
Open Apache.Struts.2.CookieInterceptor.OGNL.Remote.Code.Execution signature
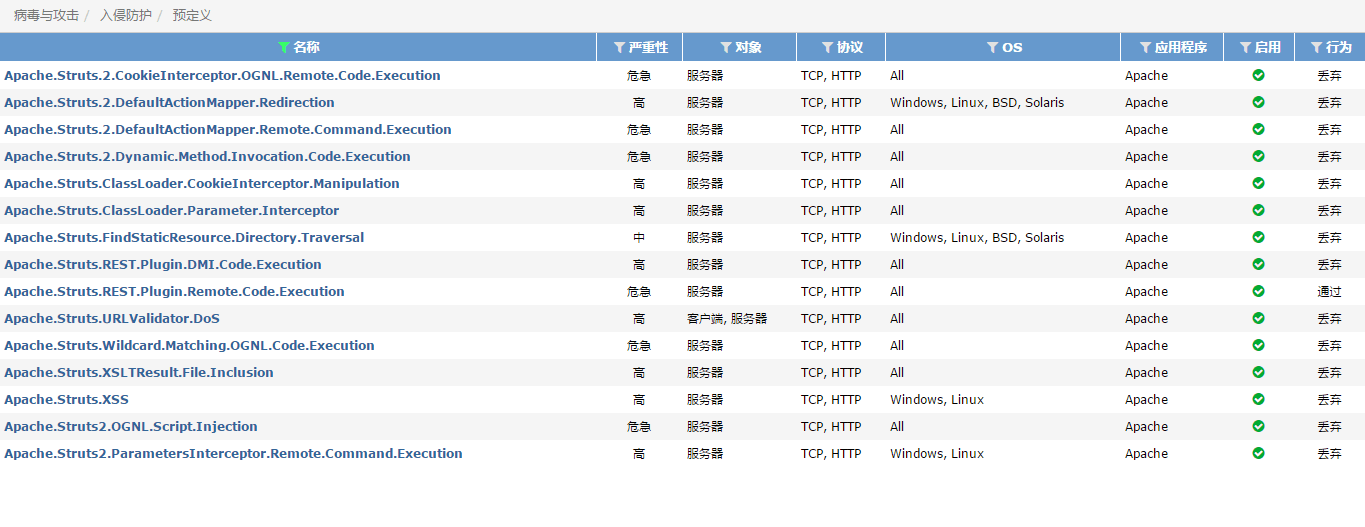coord(222,75)
